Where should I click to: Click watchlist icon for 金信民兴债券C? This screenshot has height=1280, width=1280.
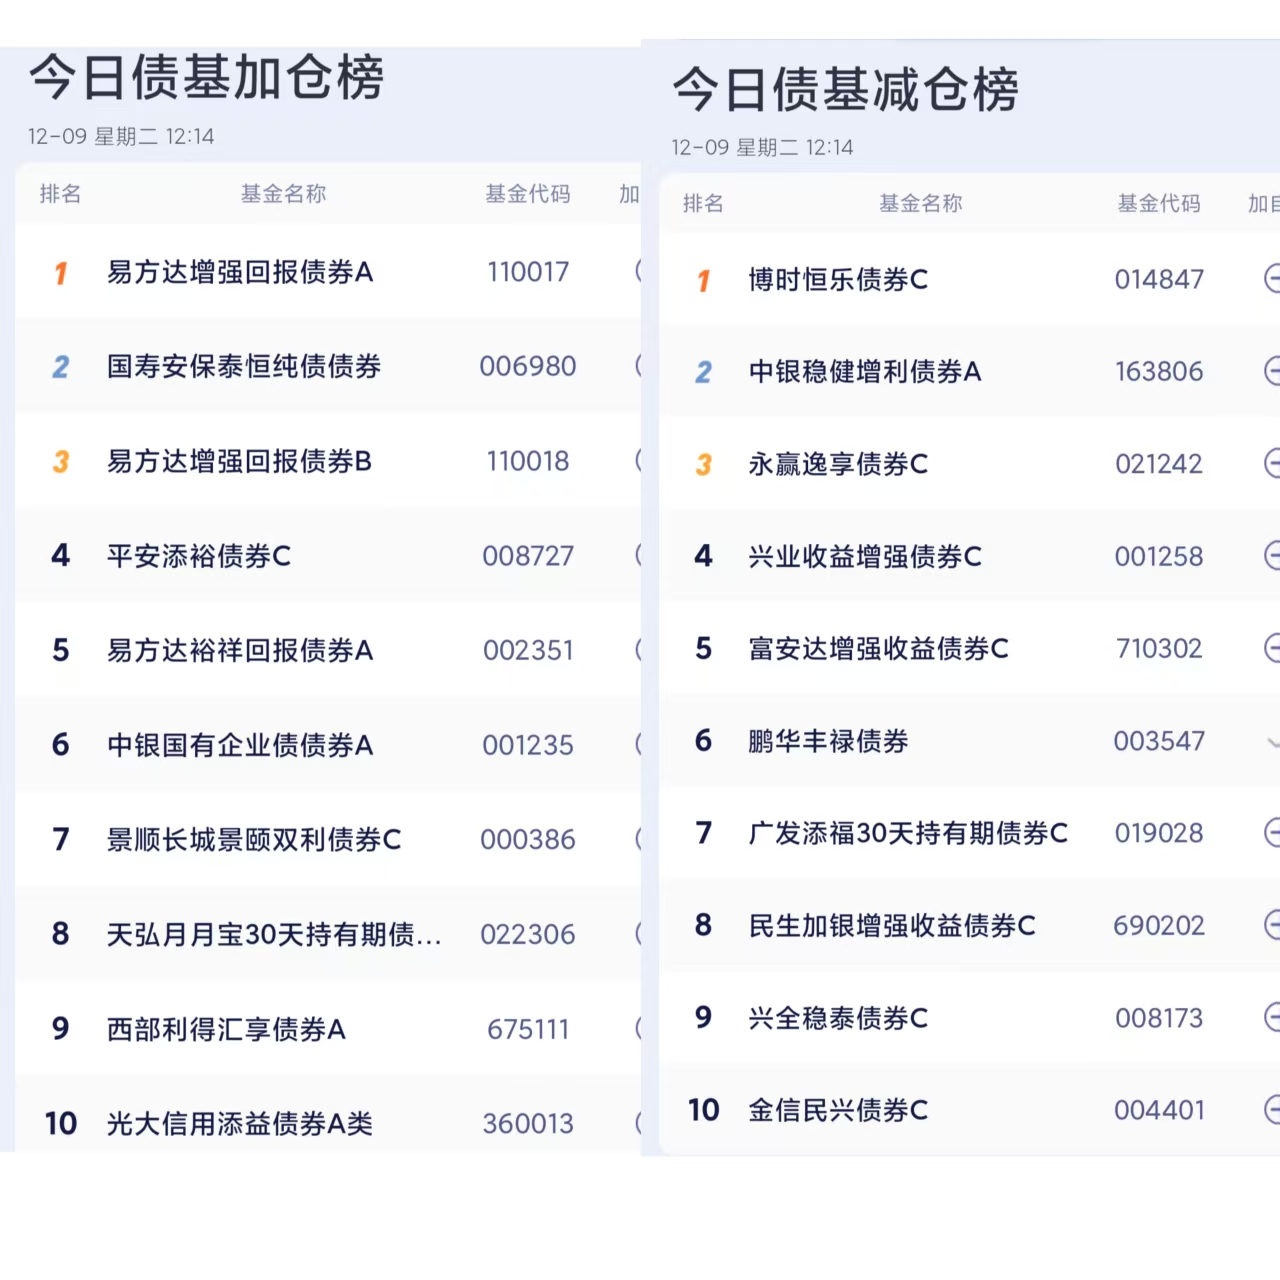[1272, 1109]
